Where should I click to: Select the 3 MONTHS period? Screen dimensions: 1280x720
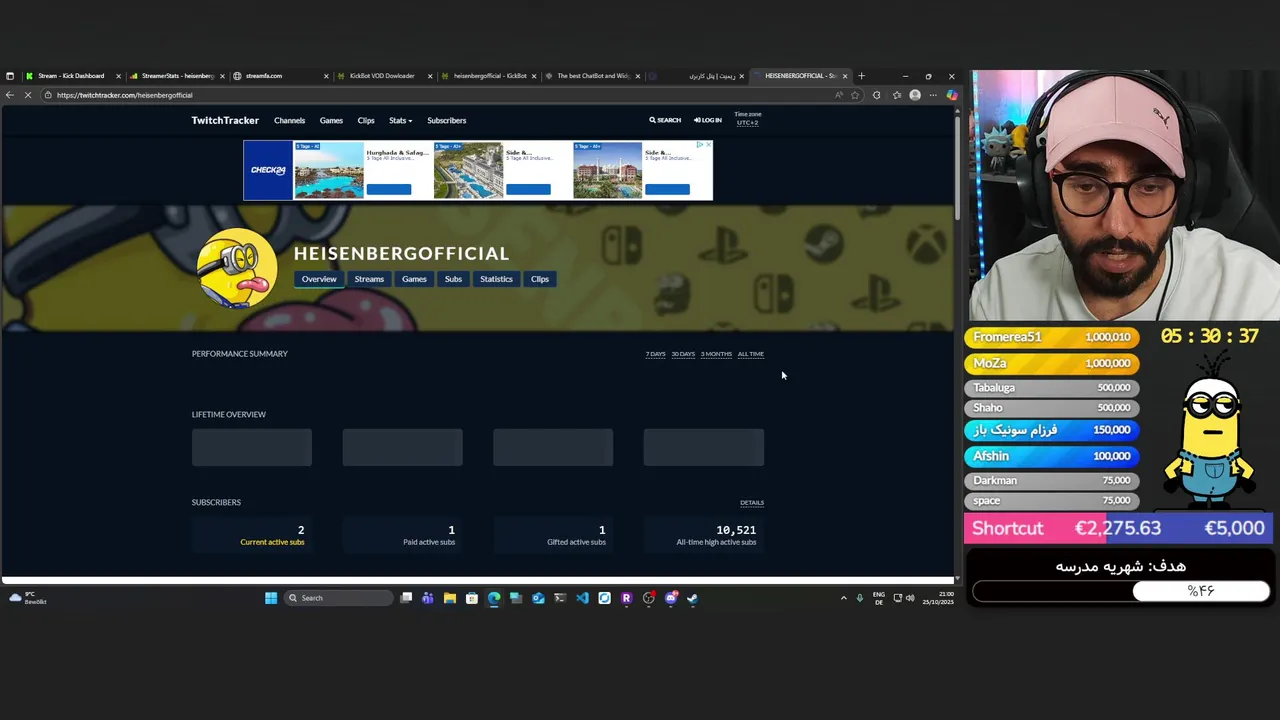tap(716, 354)
